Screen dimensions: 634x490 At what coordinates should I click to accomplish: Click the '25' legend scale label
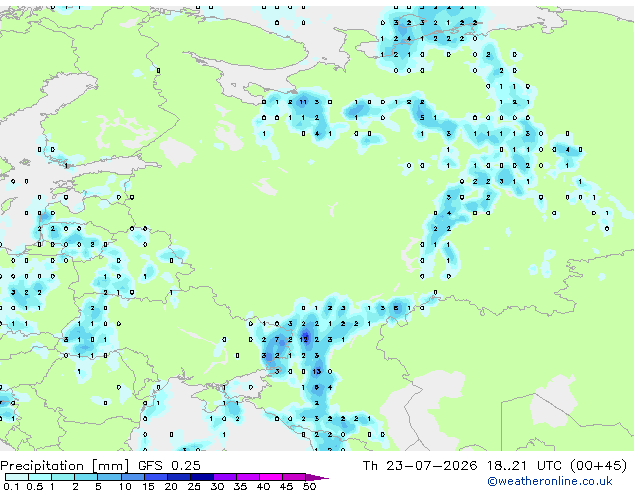[194, 486]
